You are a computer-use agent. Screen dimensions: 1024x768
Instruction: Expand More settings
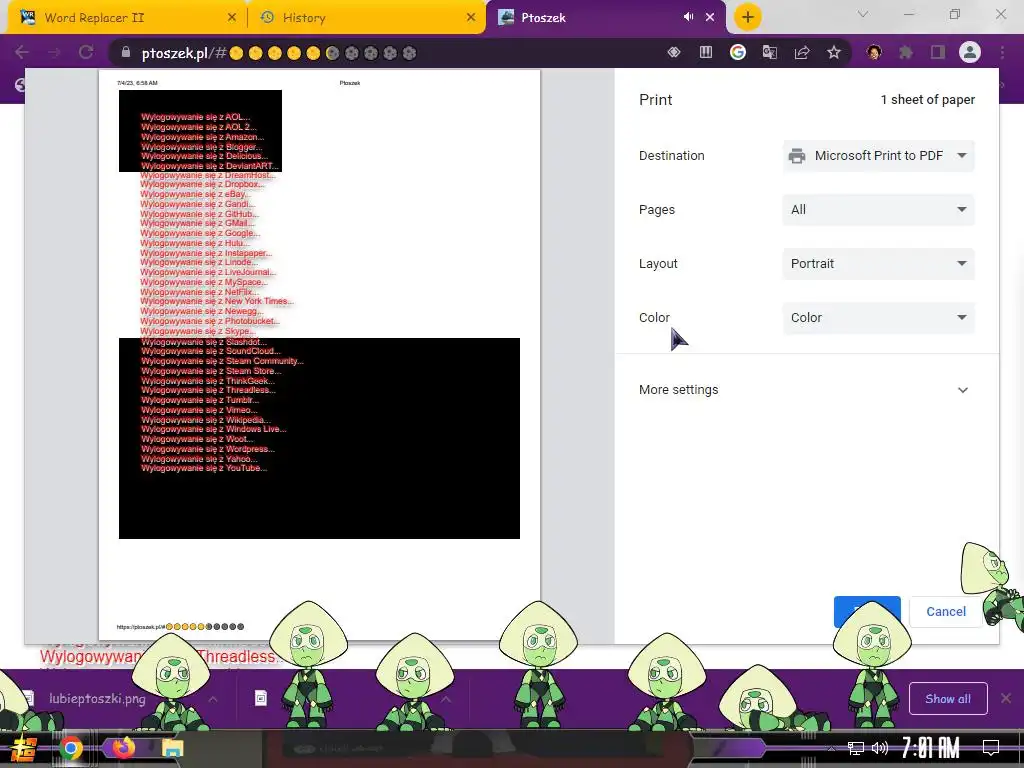coord(807,390)
